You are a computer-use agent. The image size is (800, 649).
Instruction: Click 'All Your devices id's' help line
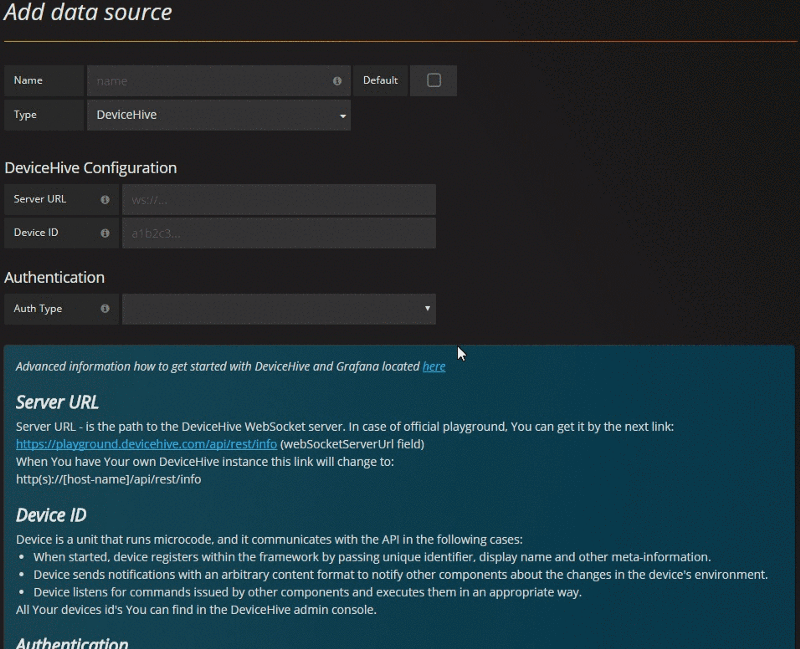196,610
